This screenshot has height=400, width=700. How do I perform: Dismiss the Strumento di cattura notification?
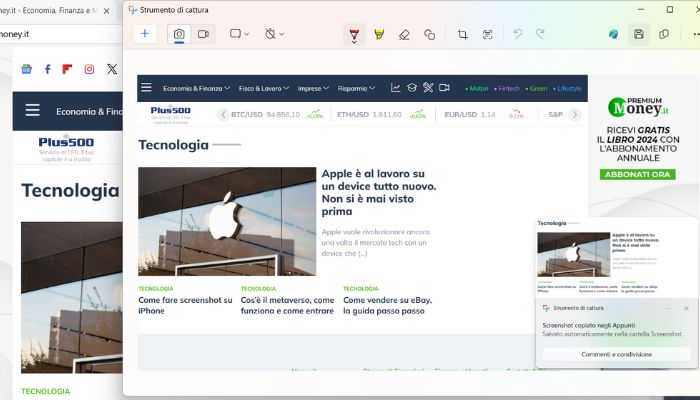tap(686, 308)
